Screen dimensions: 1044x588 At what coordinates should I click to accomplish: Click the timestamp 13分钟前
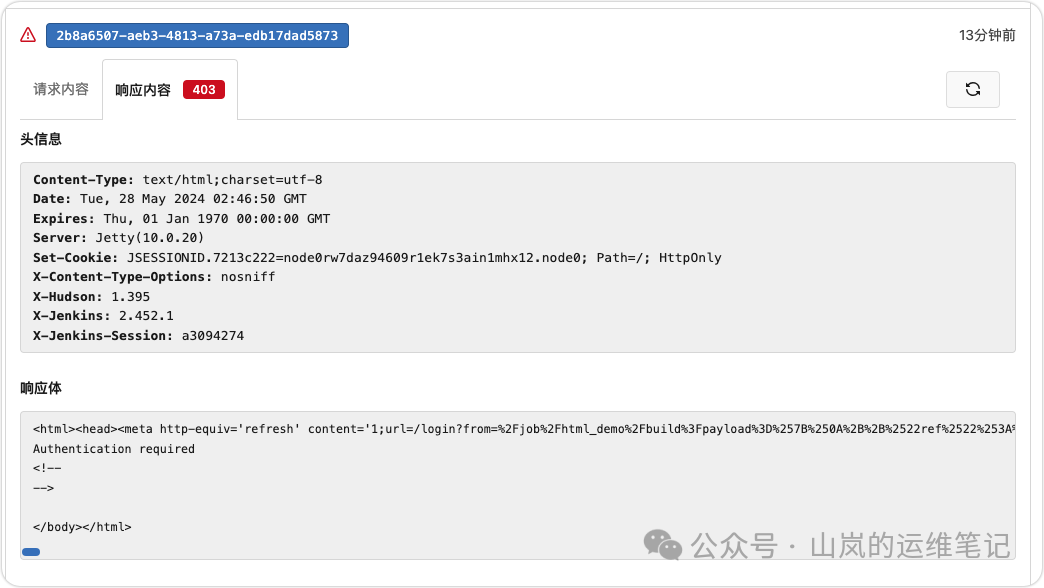click(990, 34)
